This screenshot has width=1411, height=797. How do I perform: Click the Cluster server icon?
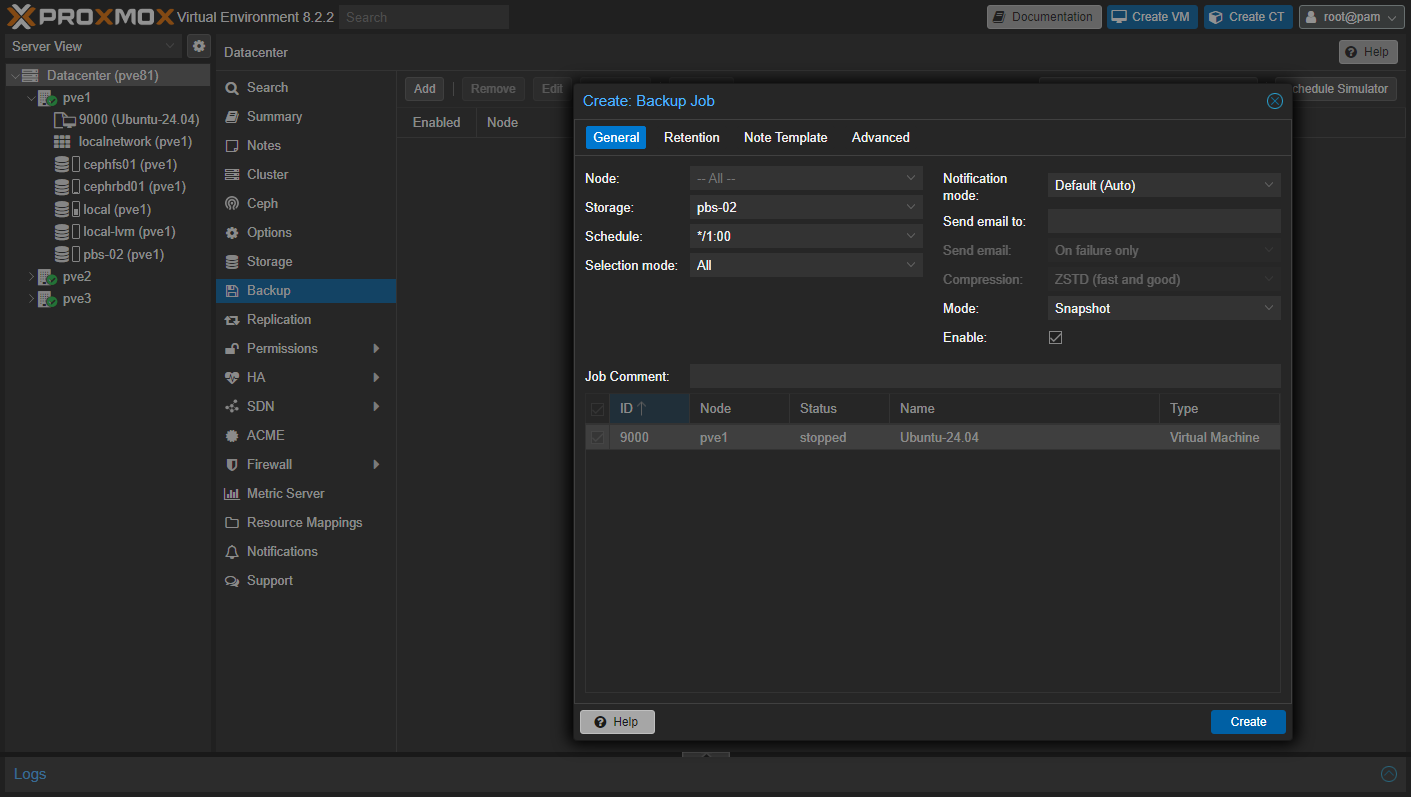(232, 175)
